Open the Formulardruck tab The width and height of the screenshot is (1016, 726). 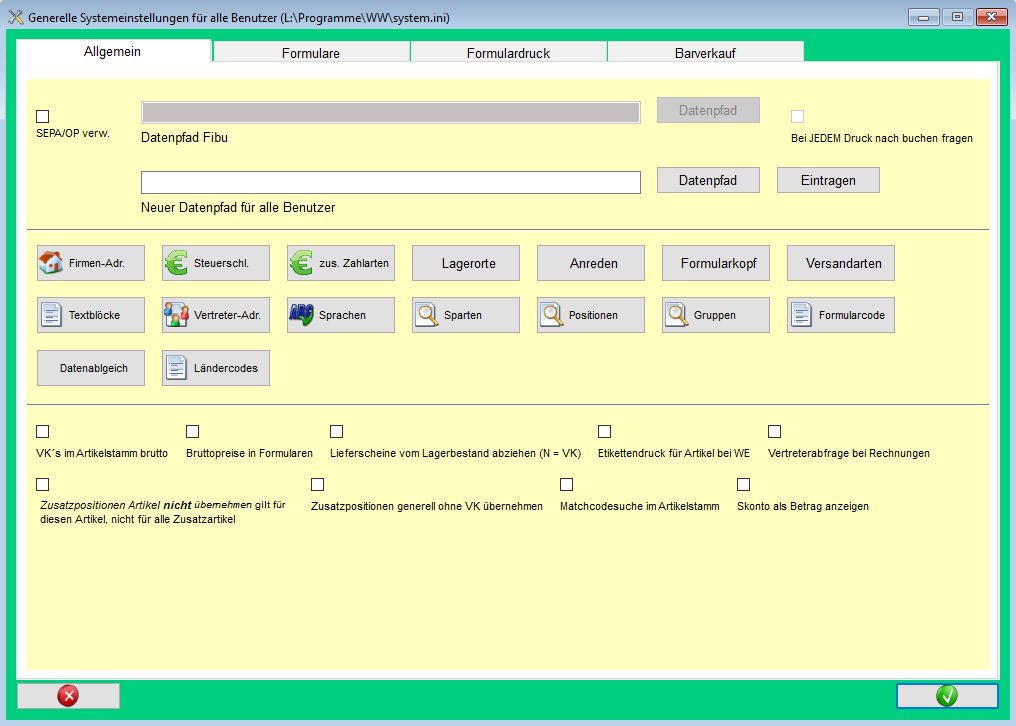[509, 53]
